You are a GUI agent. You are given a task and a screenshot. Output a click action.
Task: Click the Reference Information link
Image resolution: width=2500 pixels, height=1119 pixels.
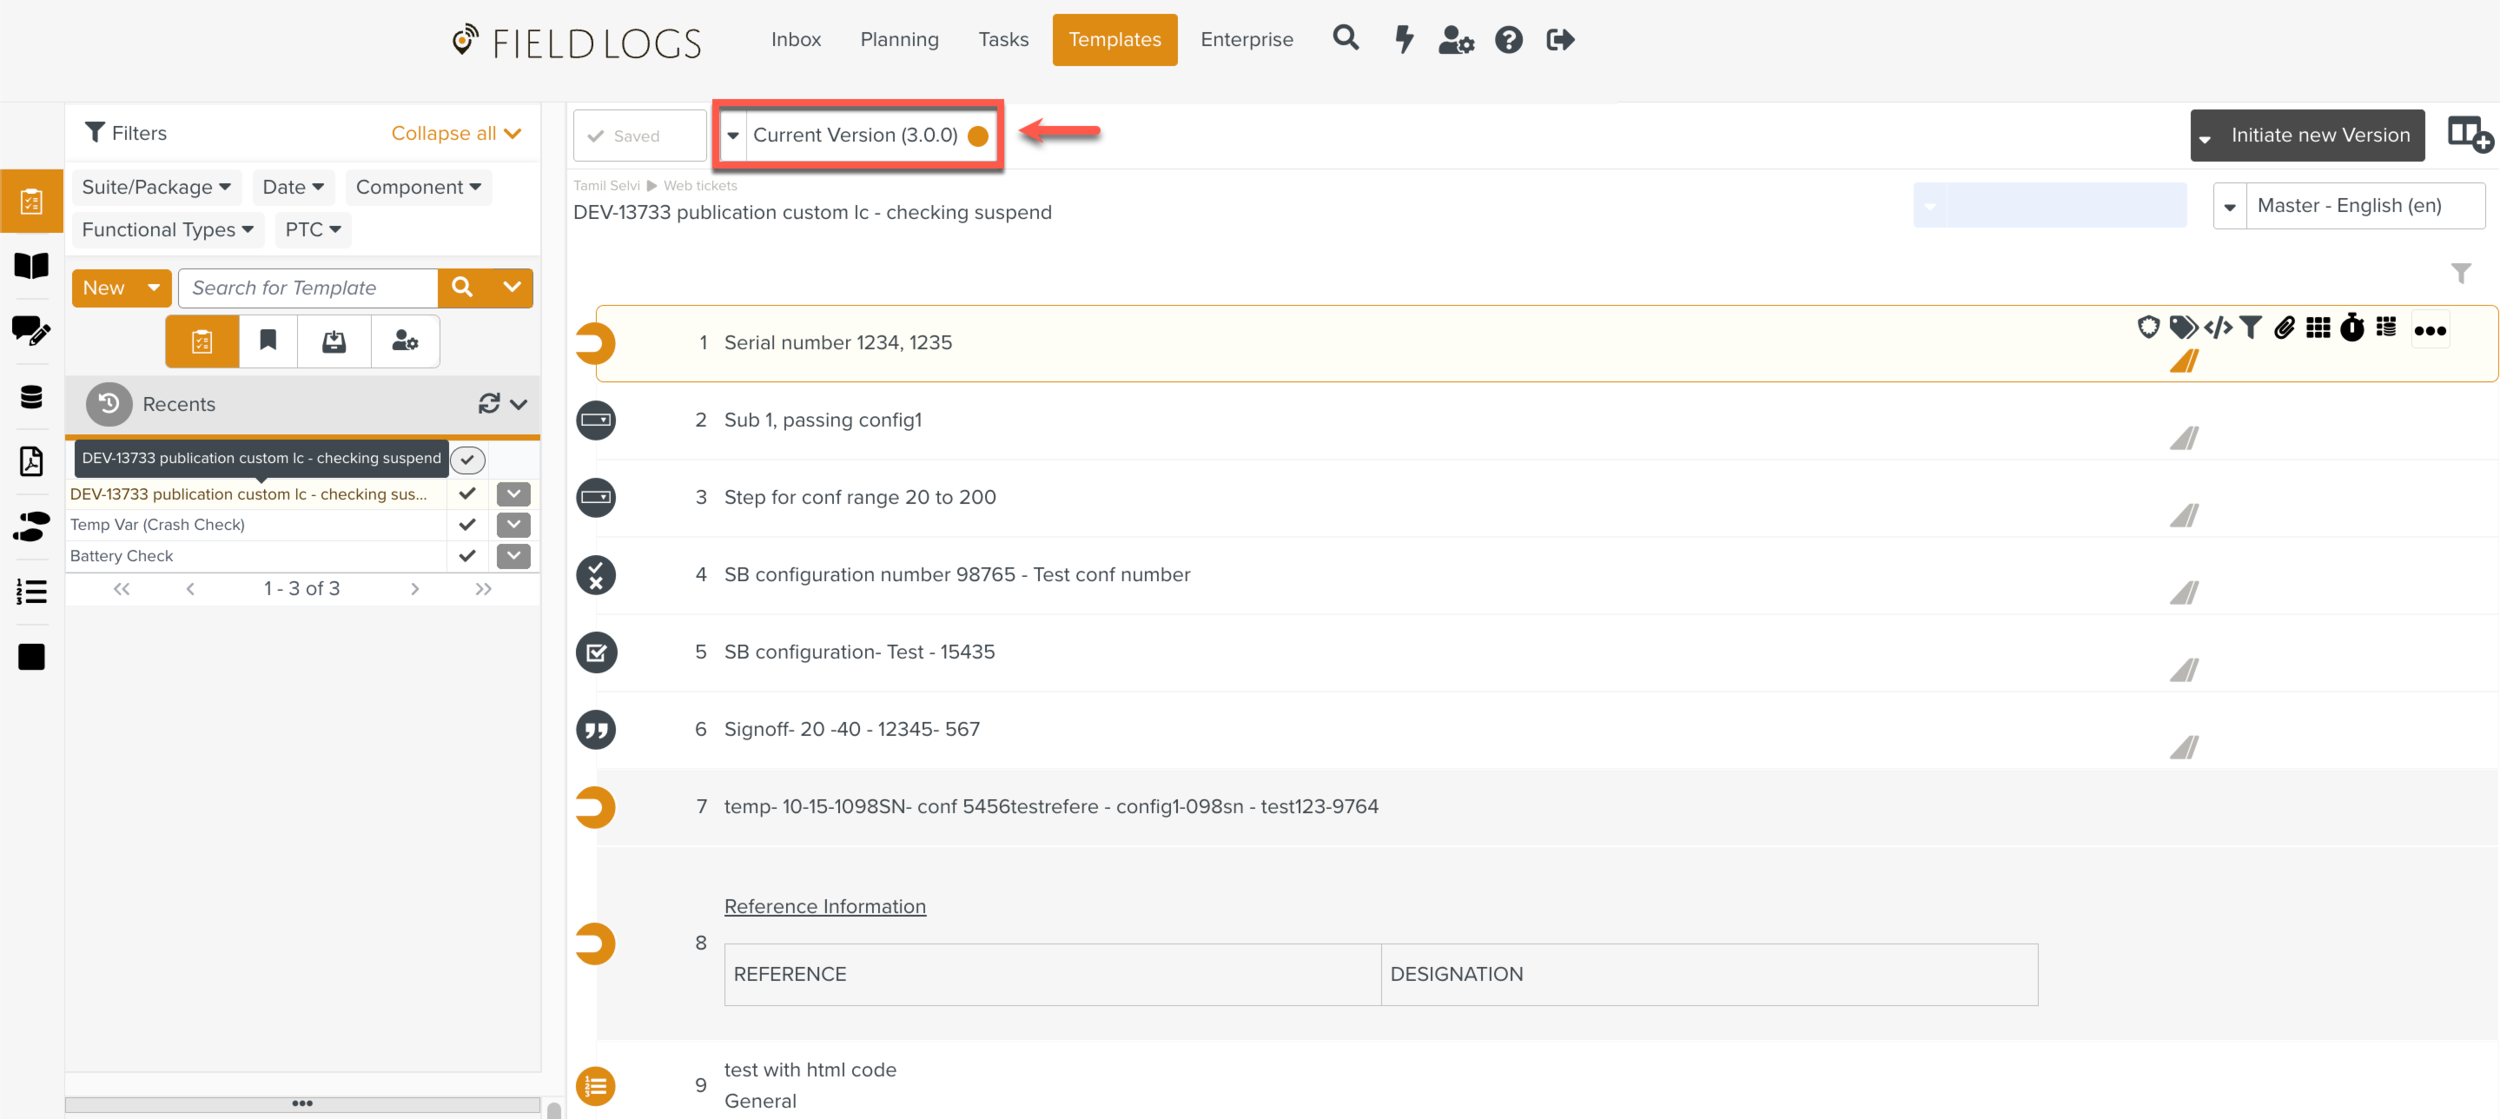pos(825,906)
